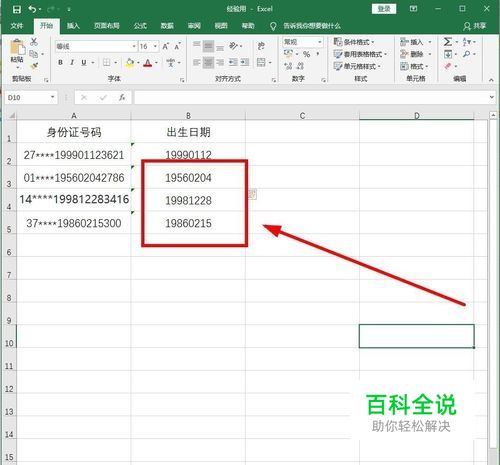The height and width of the screenshot is (465, 500).
Task: Click the Sort and Filter icon
Action: [x=467, y=42]
